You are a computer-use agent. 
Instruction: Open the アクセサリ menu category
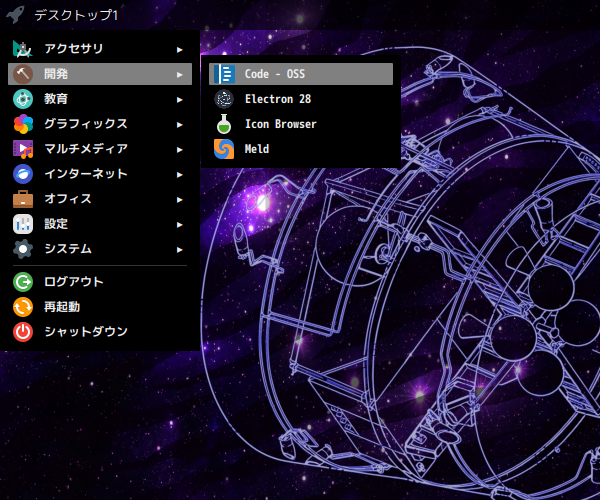(100, 49)
